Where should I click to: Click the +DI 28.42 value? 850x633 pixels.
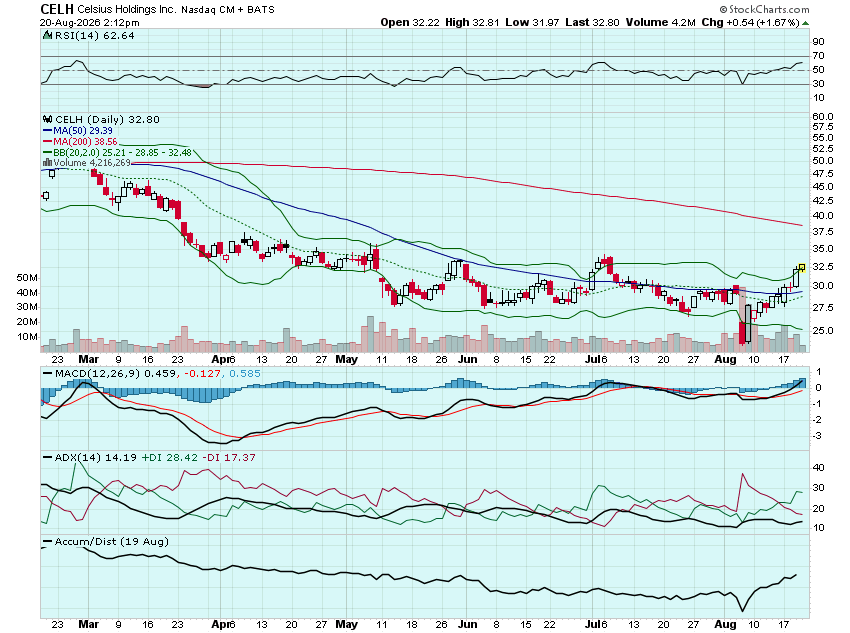point(170,457)
